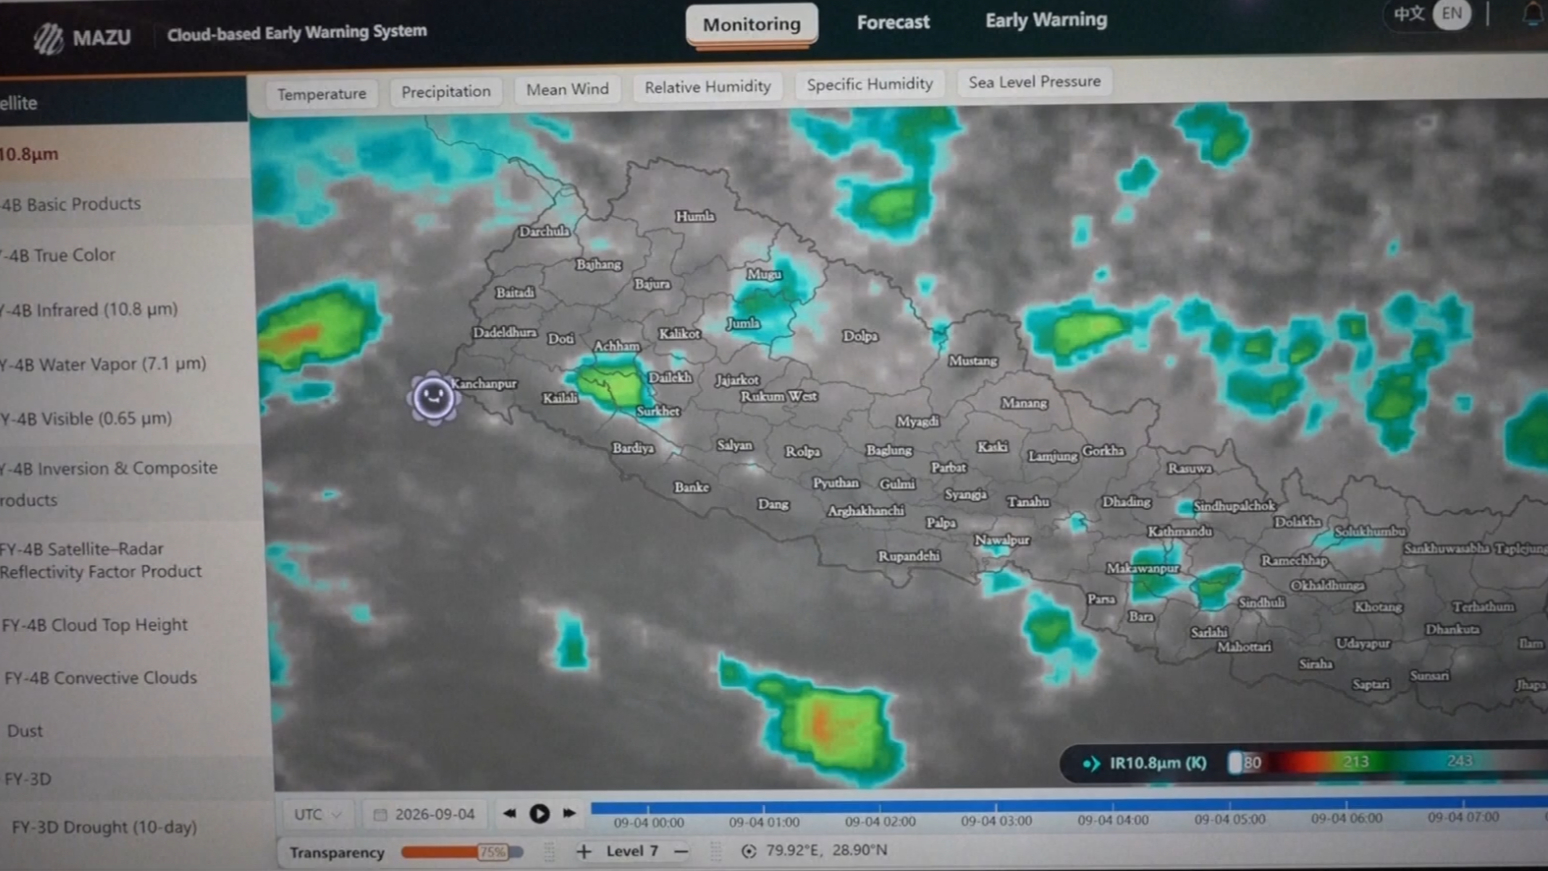Click the play button on timeline
The height and width of the screenshot is (871, 1548).
[539, 813]
